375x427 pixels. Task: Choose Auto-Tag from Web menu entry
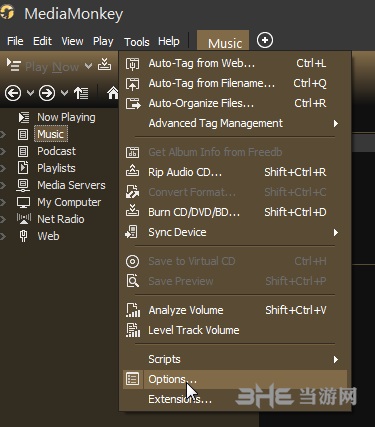coord(235,63)
